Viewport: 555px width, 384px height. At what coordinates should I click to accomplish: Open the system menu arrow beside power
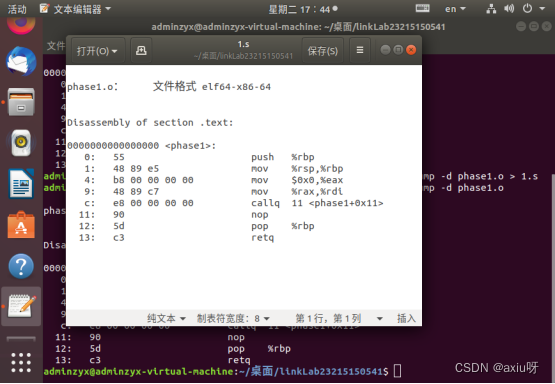(542, 8)
